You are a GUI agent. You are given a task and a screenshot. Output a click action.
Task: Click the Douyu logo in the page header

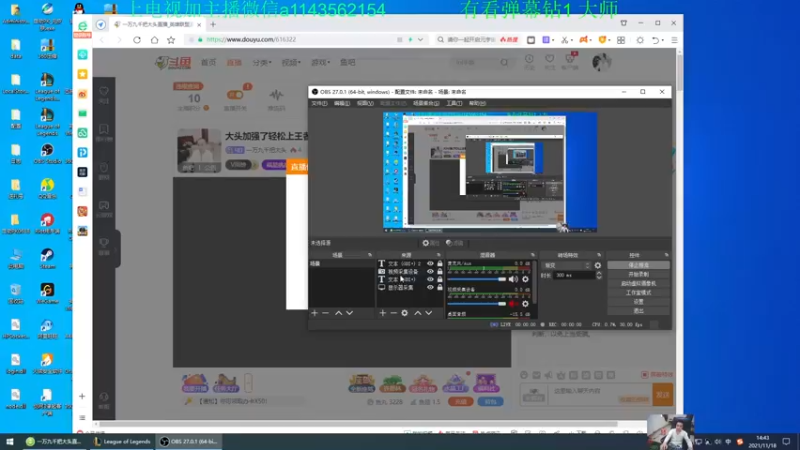173,62
